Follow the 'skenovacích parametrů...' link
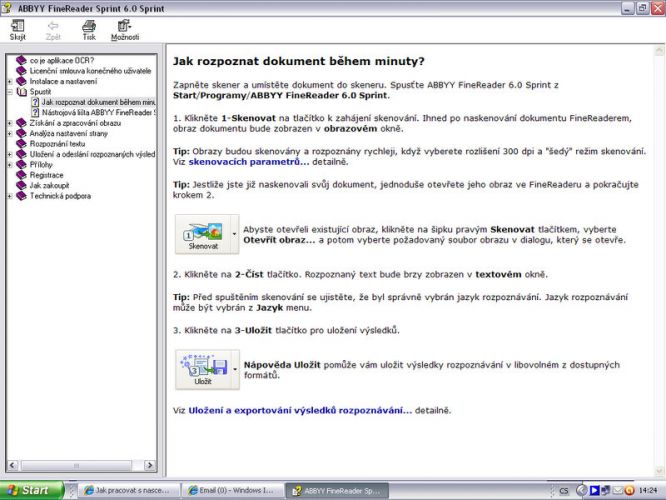The height and width of the screenshot is (500, 666). point(249,162)
